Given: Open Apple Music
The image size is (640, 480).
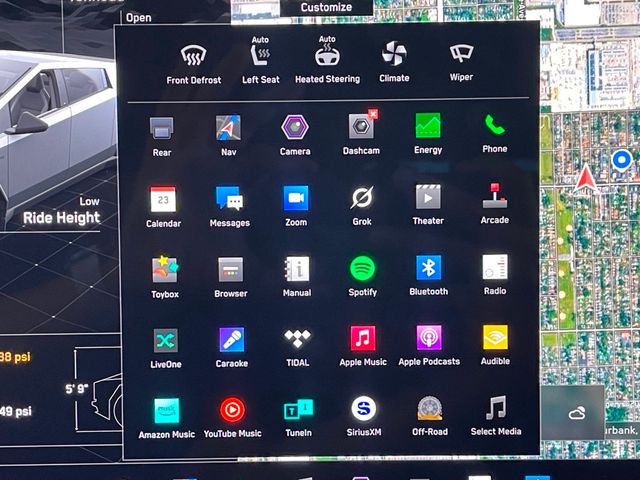Looking at the screenshot, I should pyautogui.click(x=363, y=346).
